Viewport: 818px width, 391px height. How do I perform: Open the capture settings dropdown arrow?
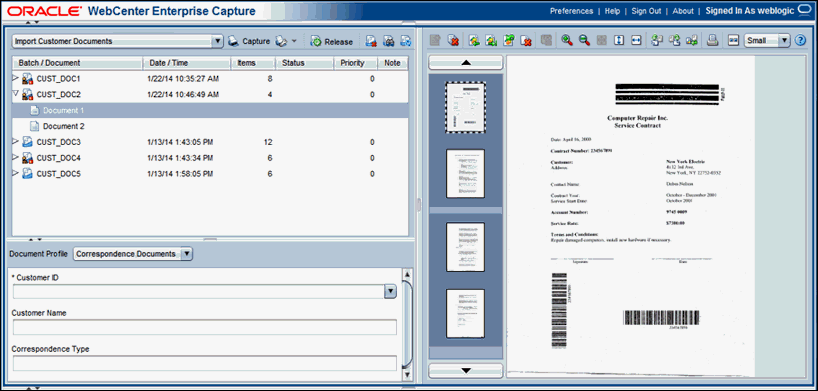[x=294, y=41]
